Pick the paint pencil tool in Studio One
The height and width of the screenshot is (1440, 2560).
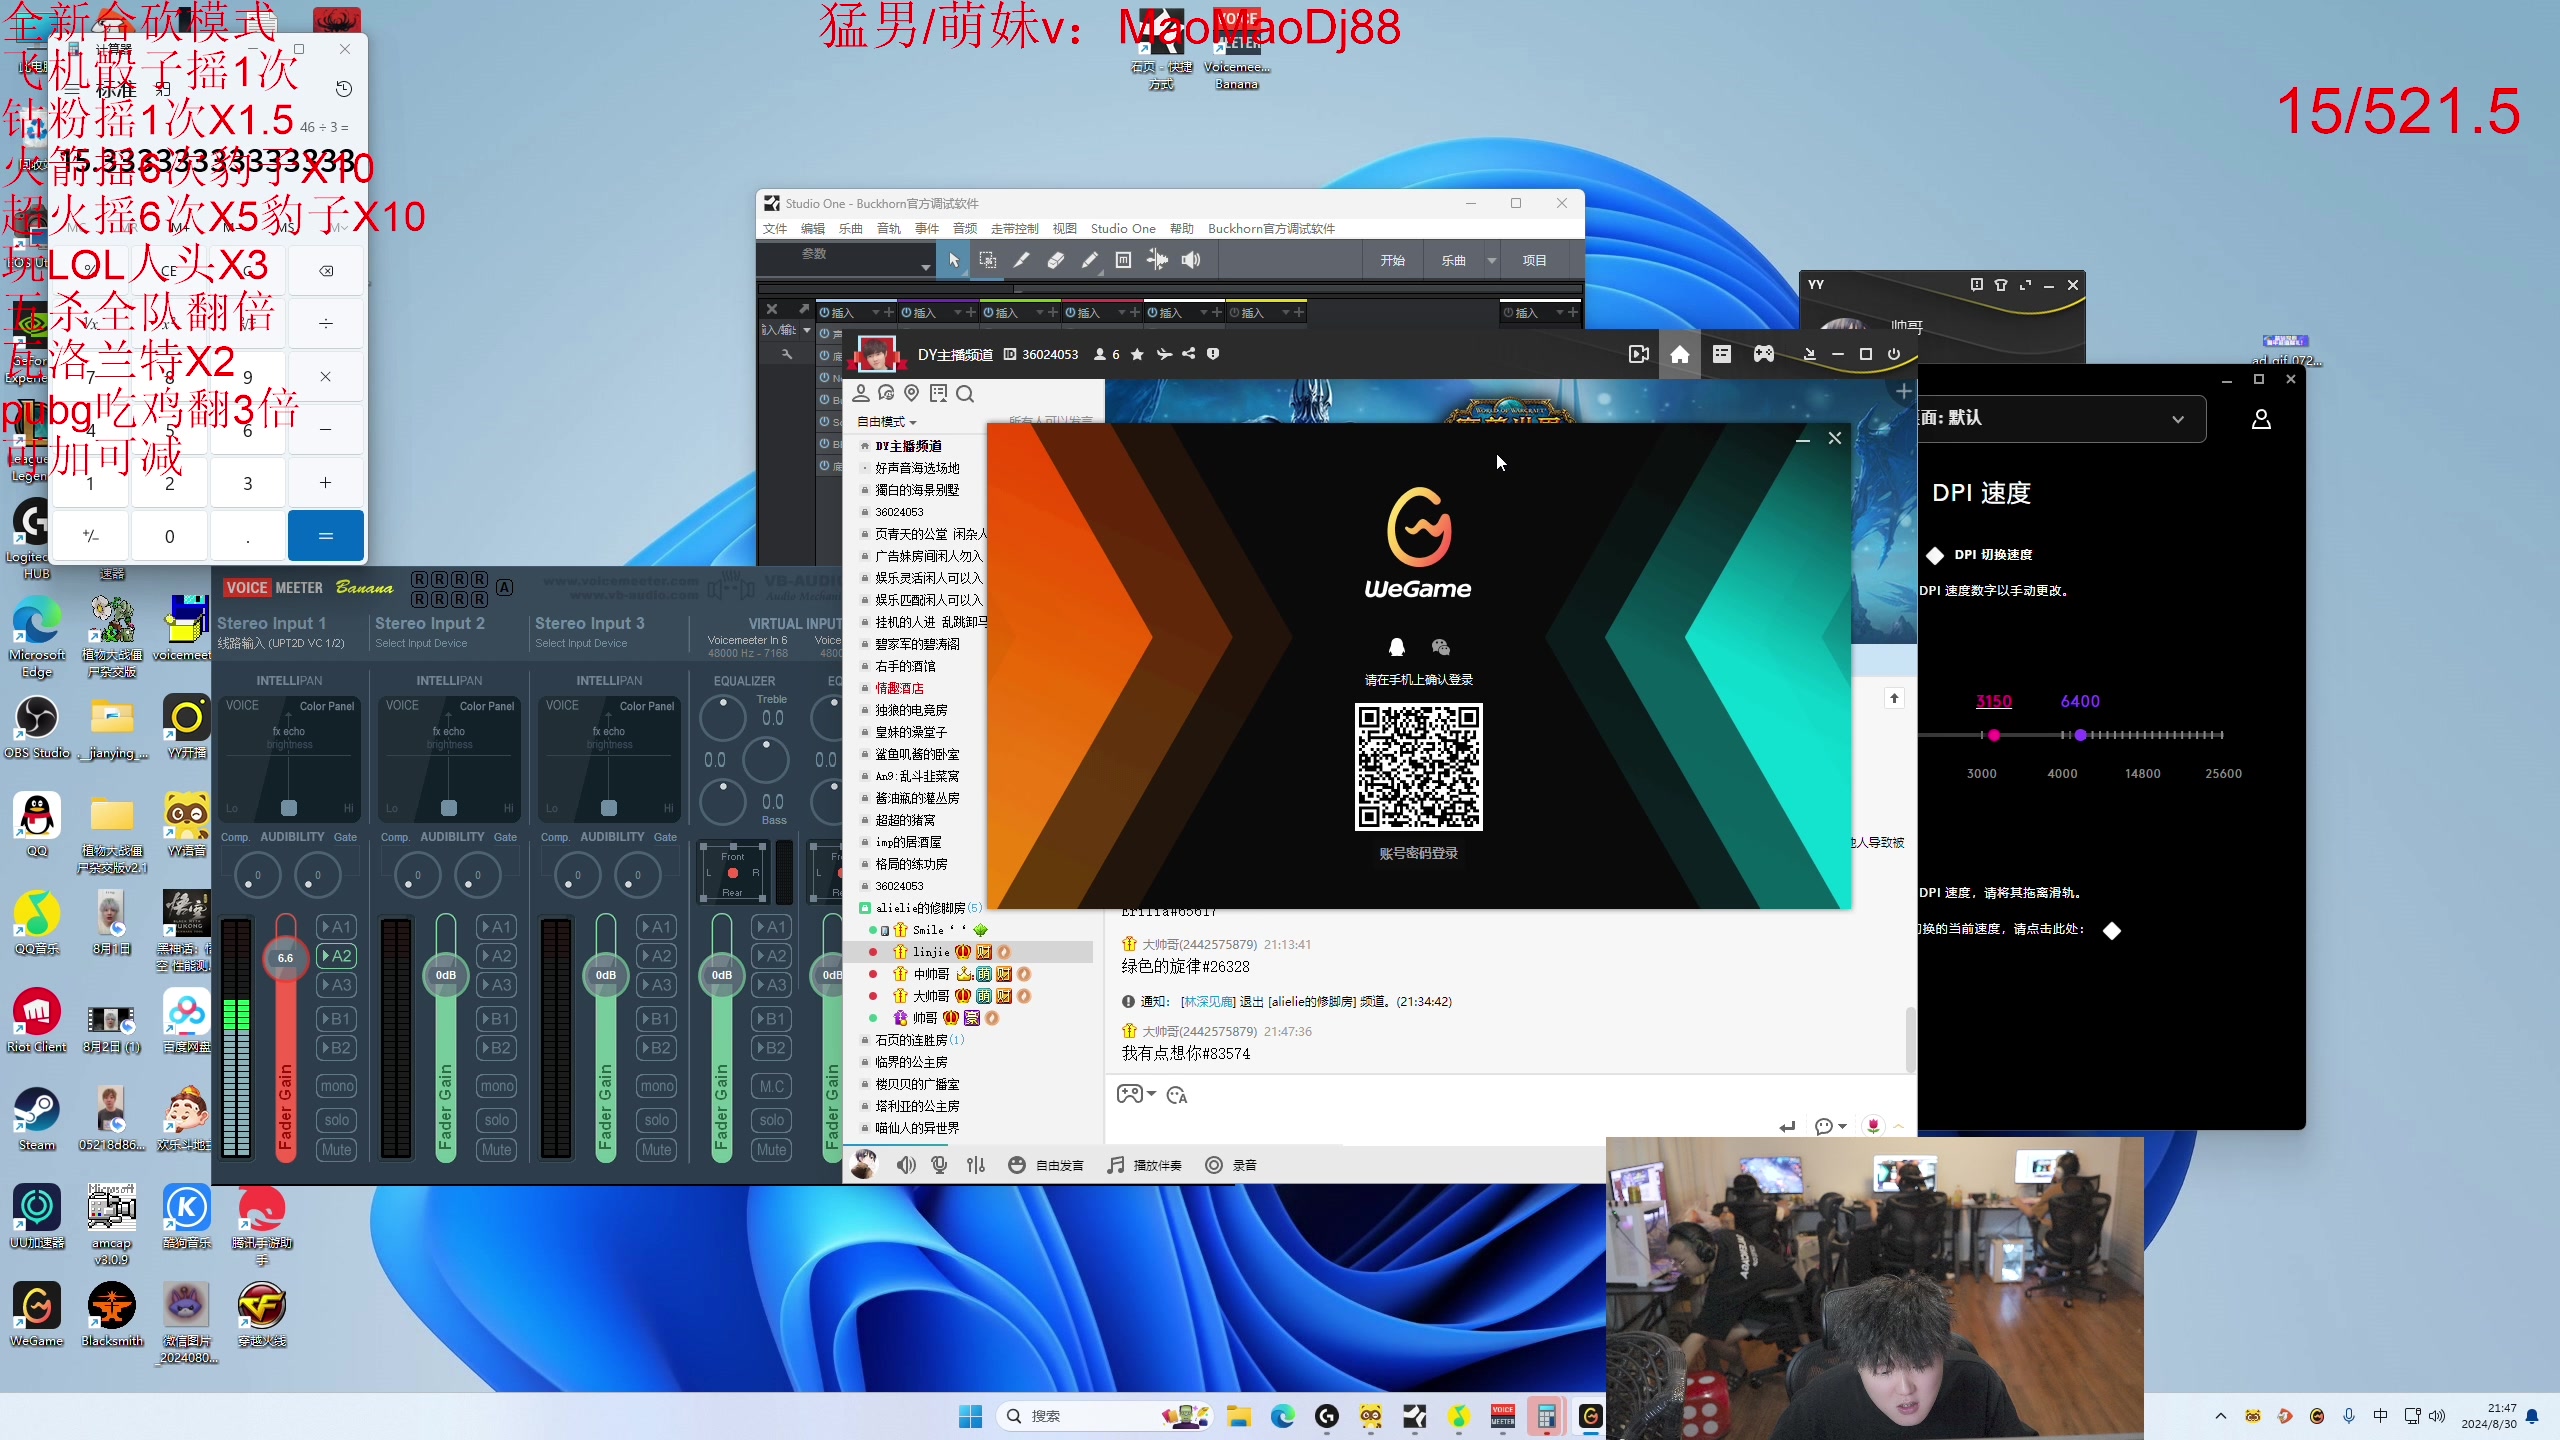[x=1090, y=260]
